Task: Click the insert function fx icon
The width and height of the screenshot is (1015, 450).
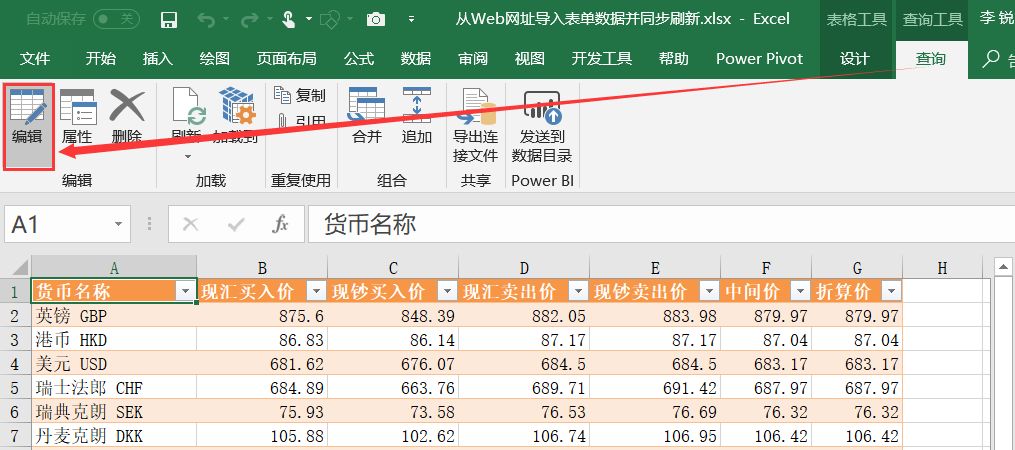Action: pyautogui.click(x=280, y=225)
